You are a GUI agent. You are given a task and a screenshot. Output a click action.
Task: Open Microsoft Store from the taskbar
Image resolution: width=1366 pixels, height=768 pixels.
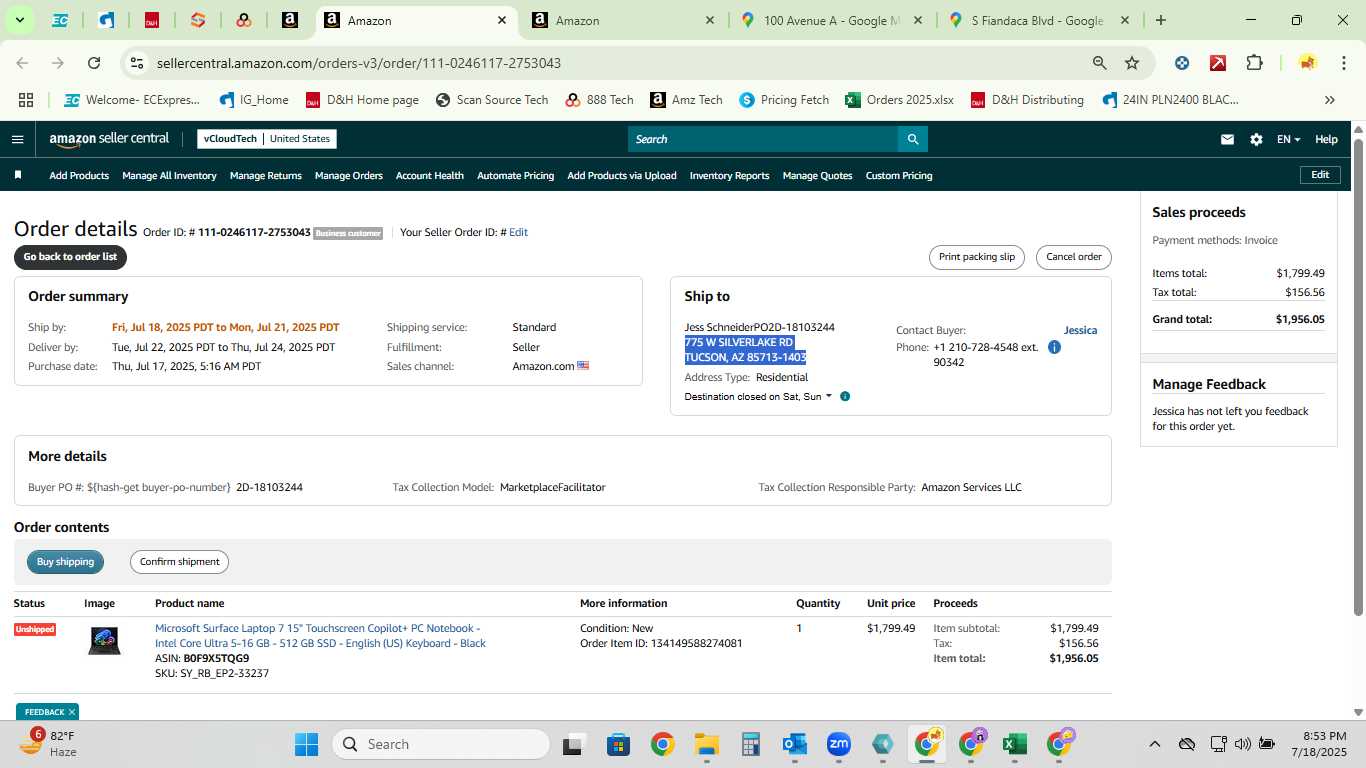pyautogui.click(x=619, y=744)
